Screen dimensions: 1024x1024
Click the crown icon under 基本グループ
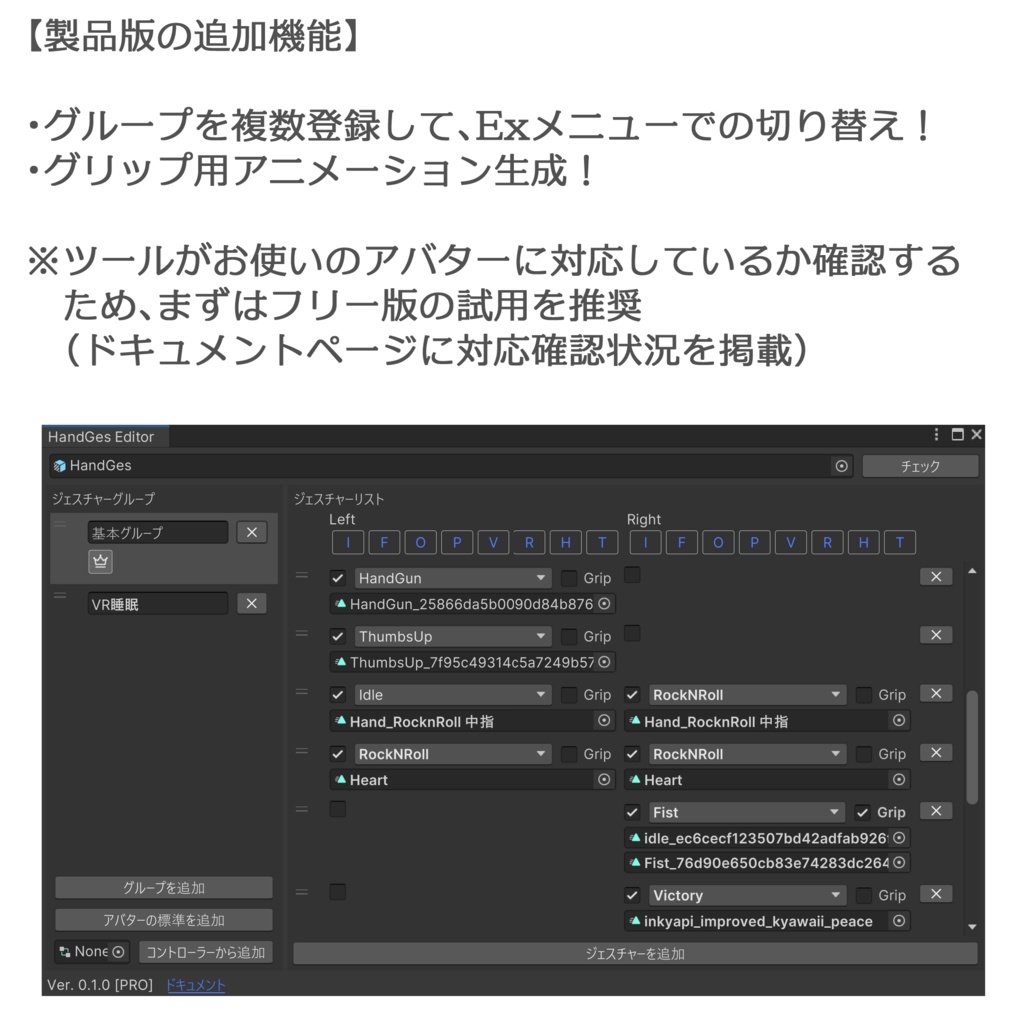100,561
